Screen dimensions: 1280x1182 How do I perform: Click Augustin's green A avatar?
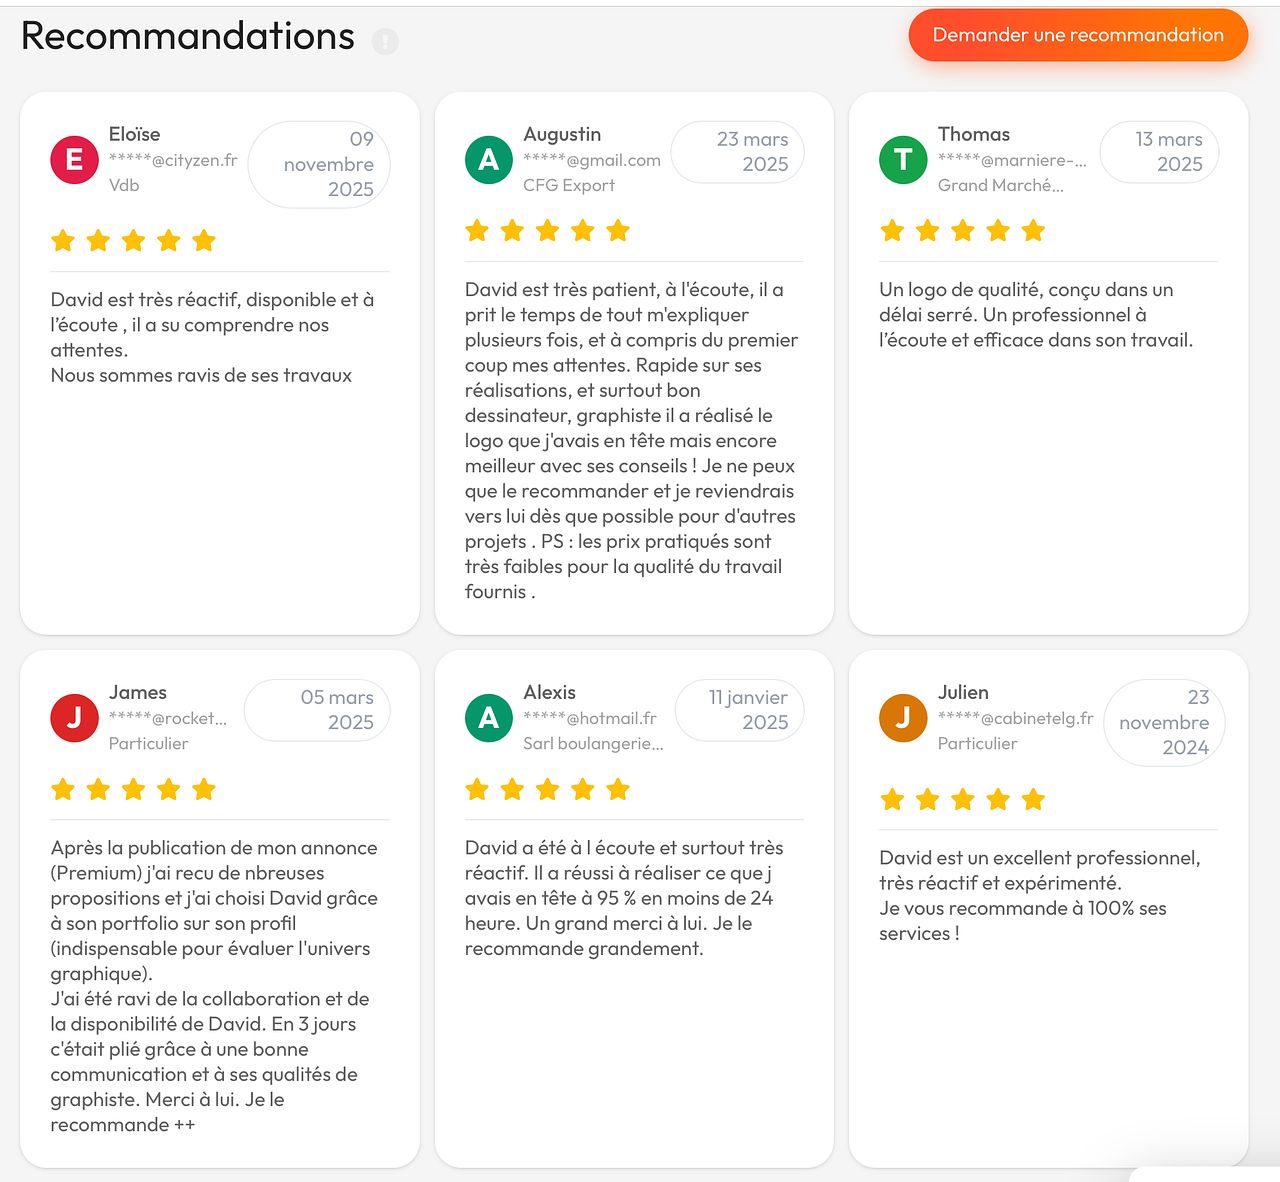click(x=489, y=160)
